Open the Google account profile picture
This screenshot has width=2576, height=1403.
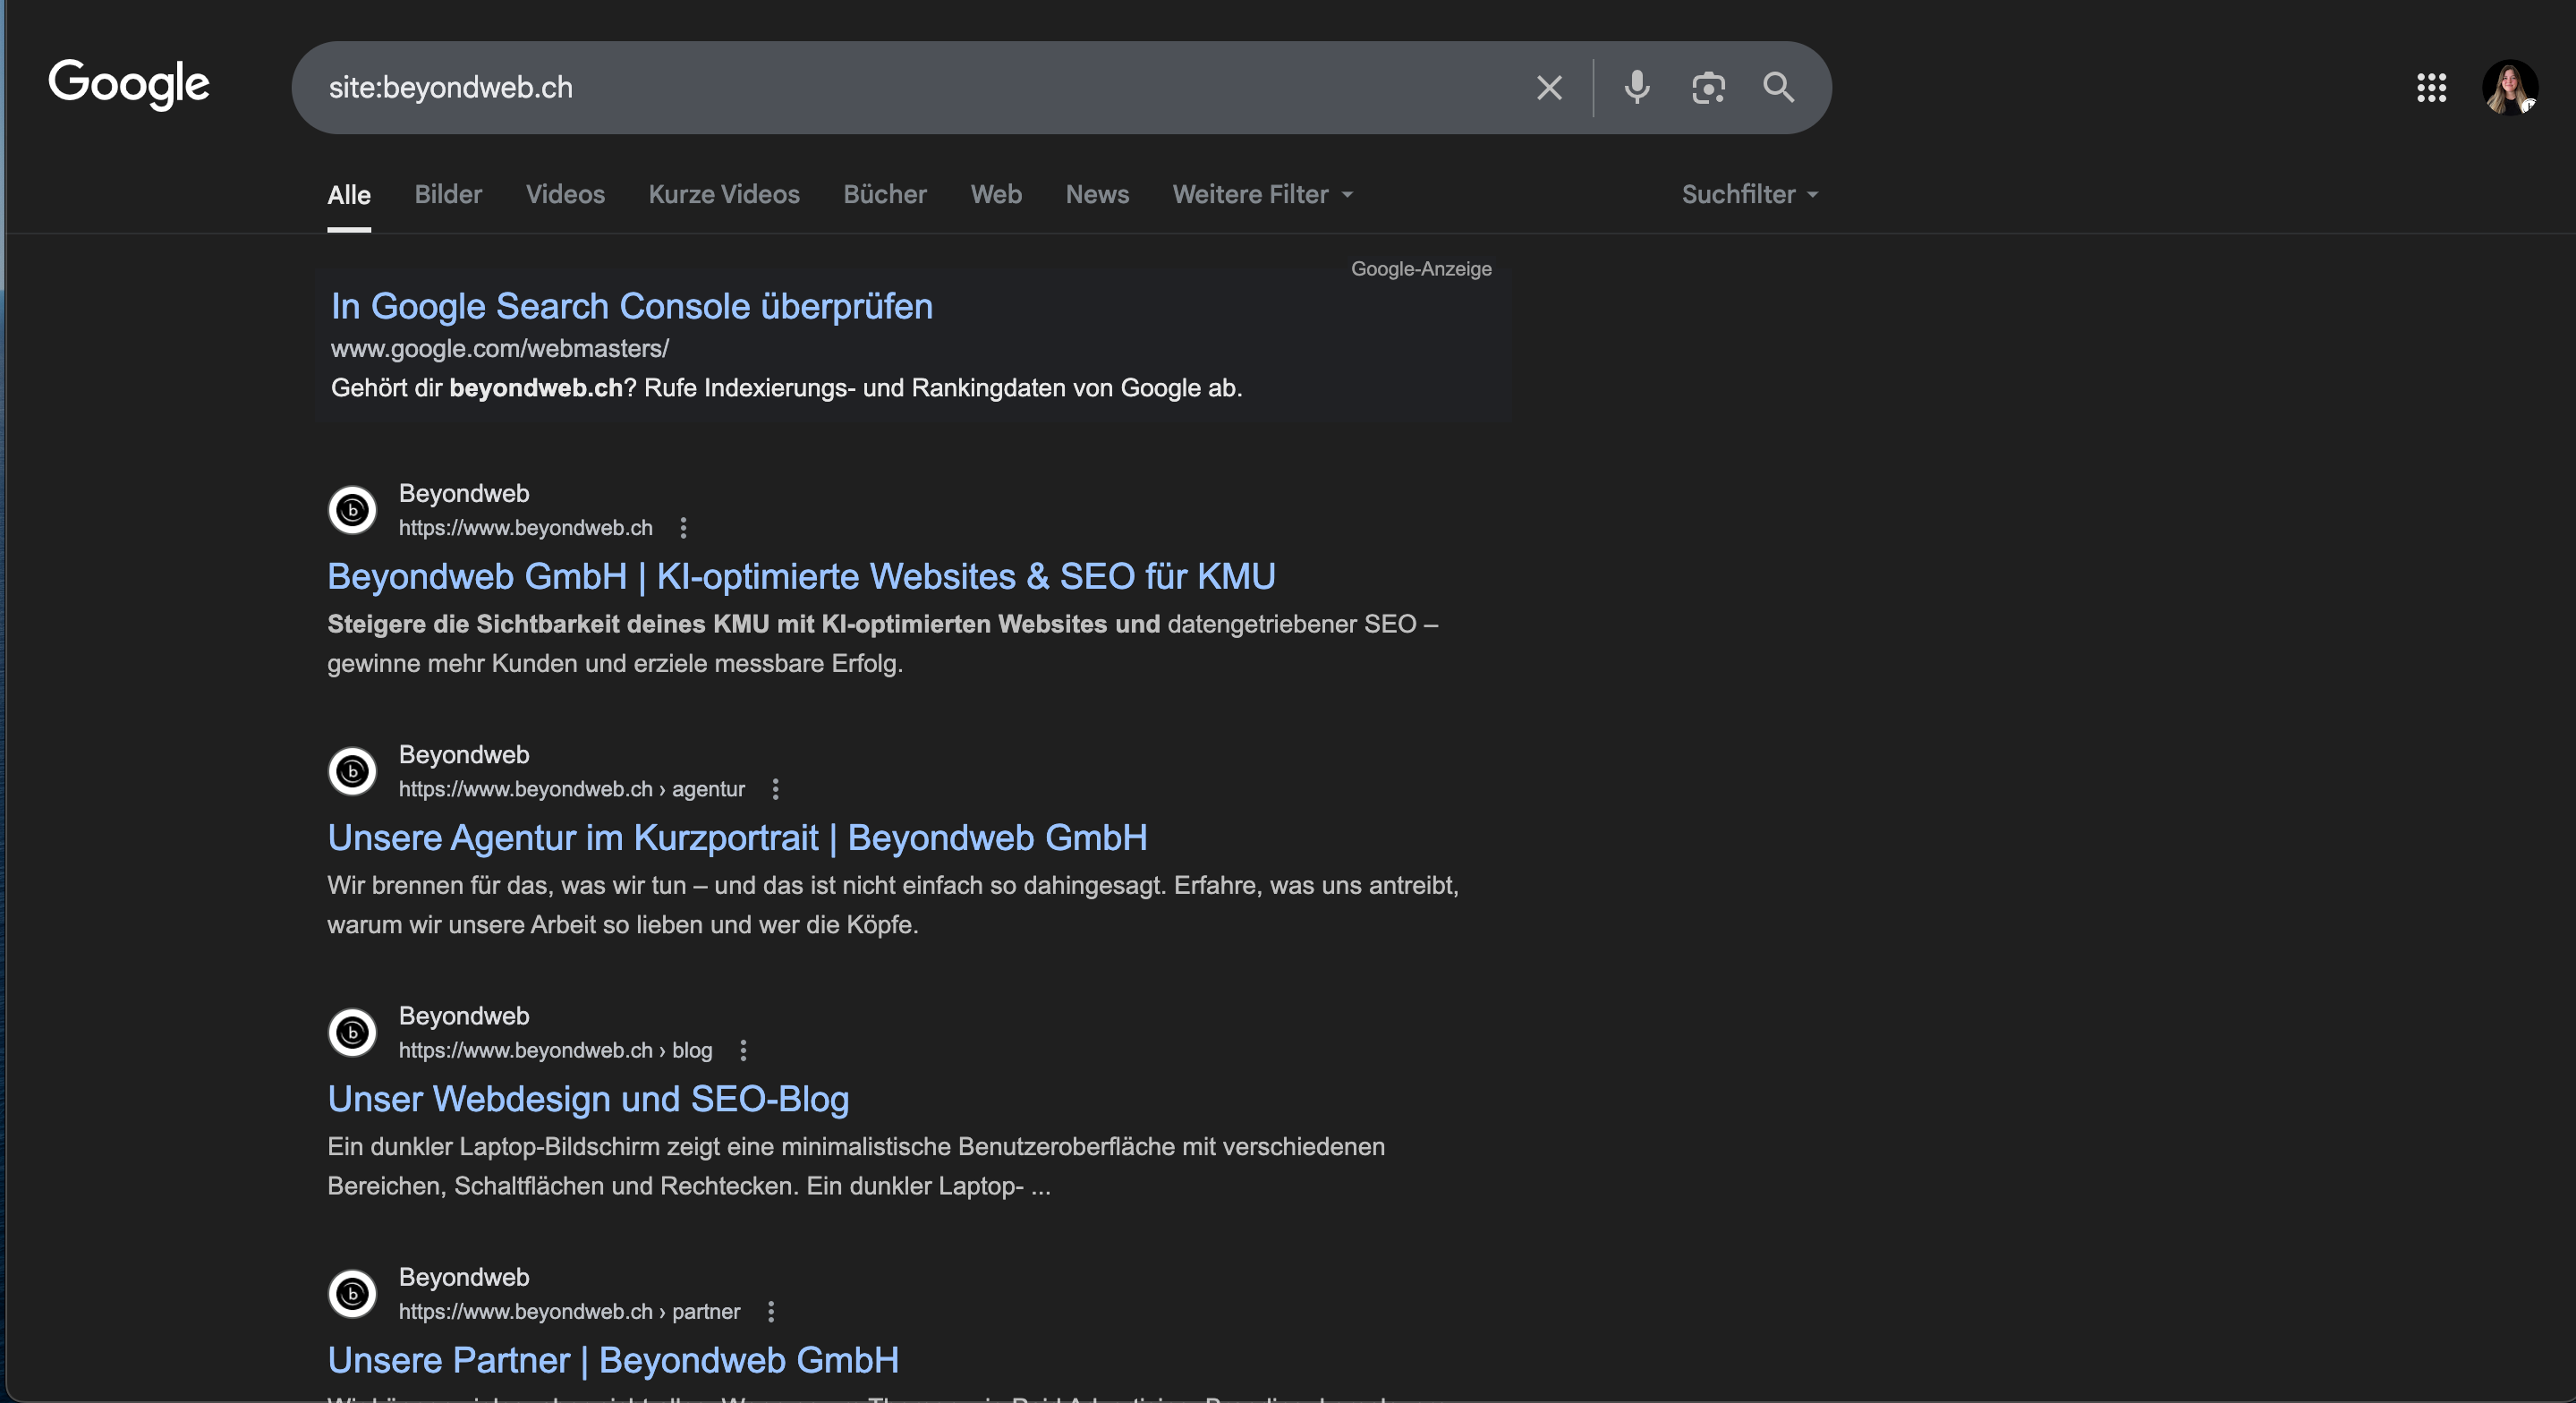point(2510,88)
